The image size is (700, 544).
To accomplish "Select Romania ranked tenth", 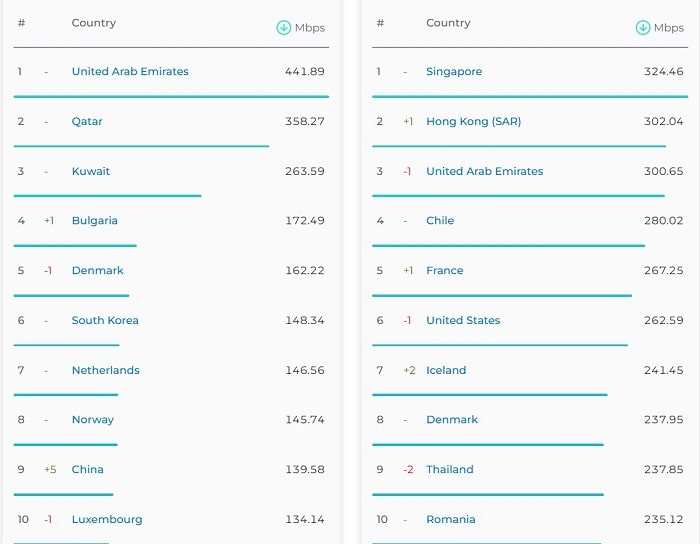I will 451,520.
